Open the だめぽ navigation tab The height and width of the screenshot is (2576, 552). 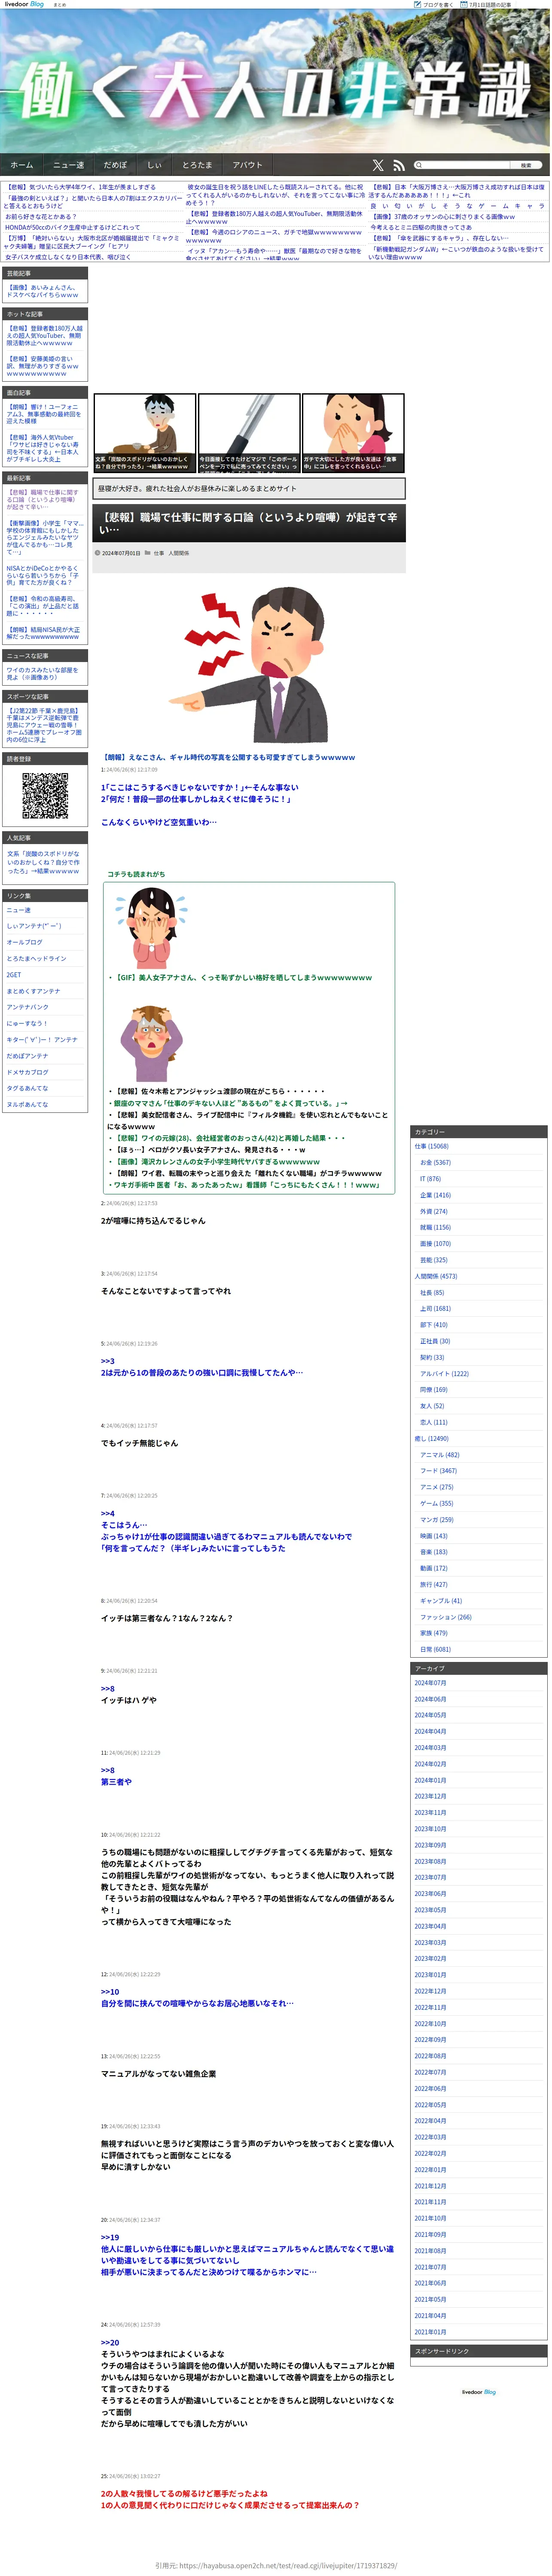coord(115,165)
